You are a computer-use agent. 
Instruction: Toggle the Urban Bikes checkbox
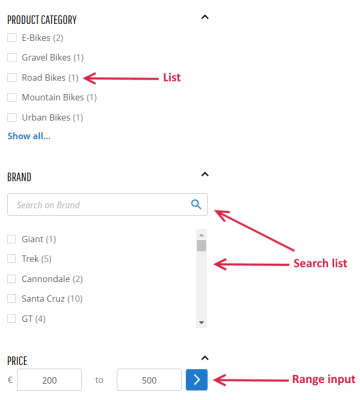[12, 117]
